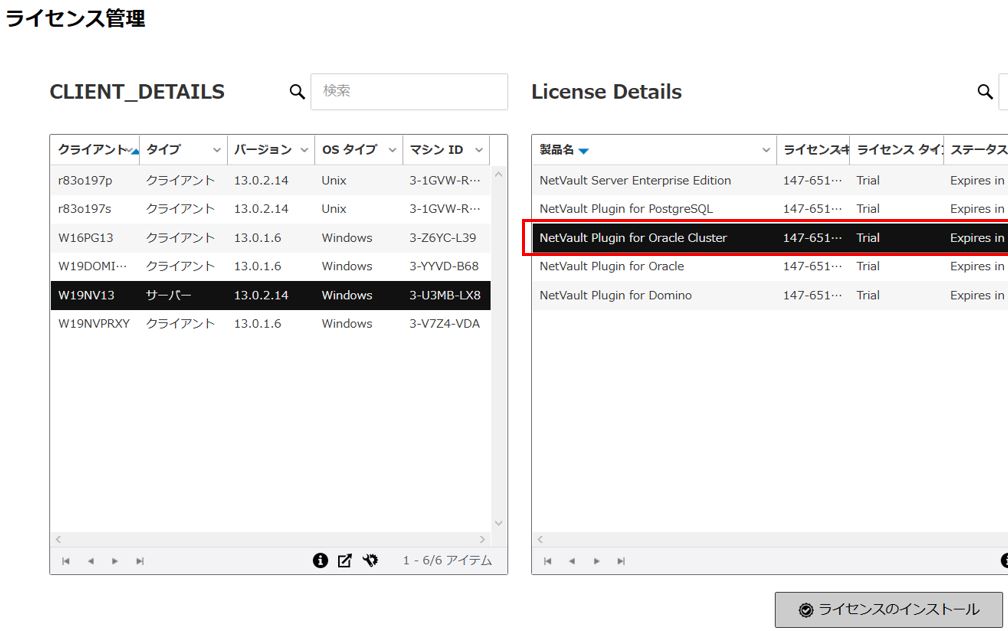Select NetVault Server Enterprise Edition license
This screenshot has width=1008, height=631.
(x=770, y=181)
